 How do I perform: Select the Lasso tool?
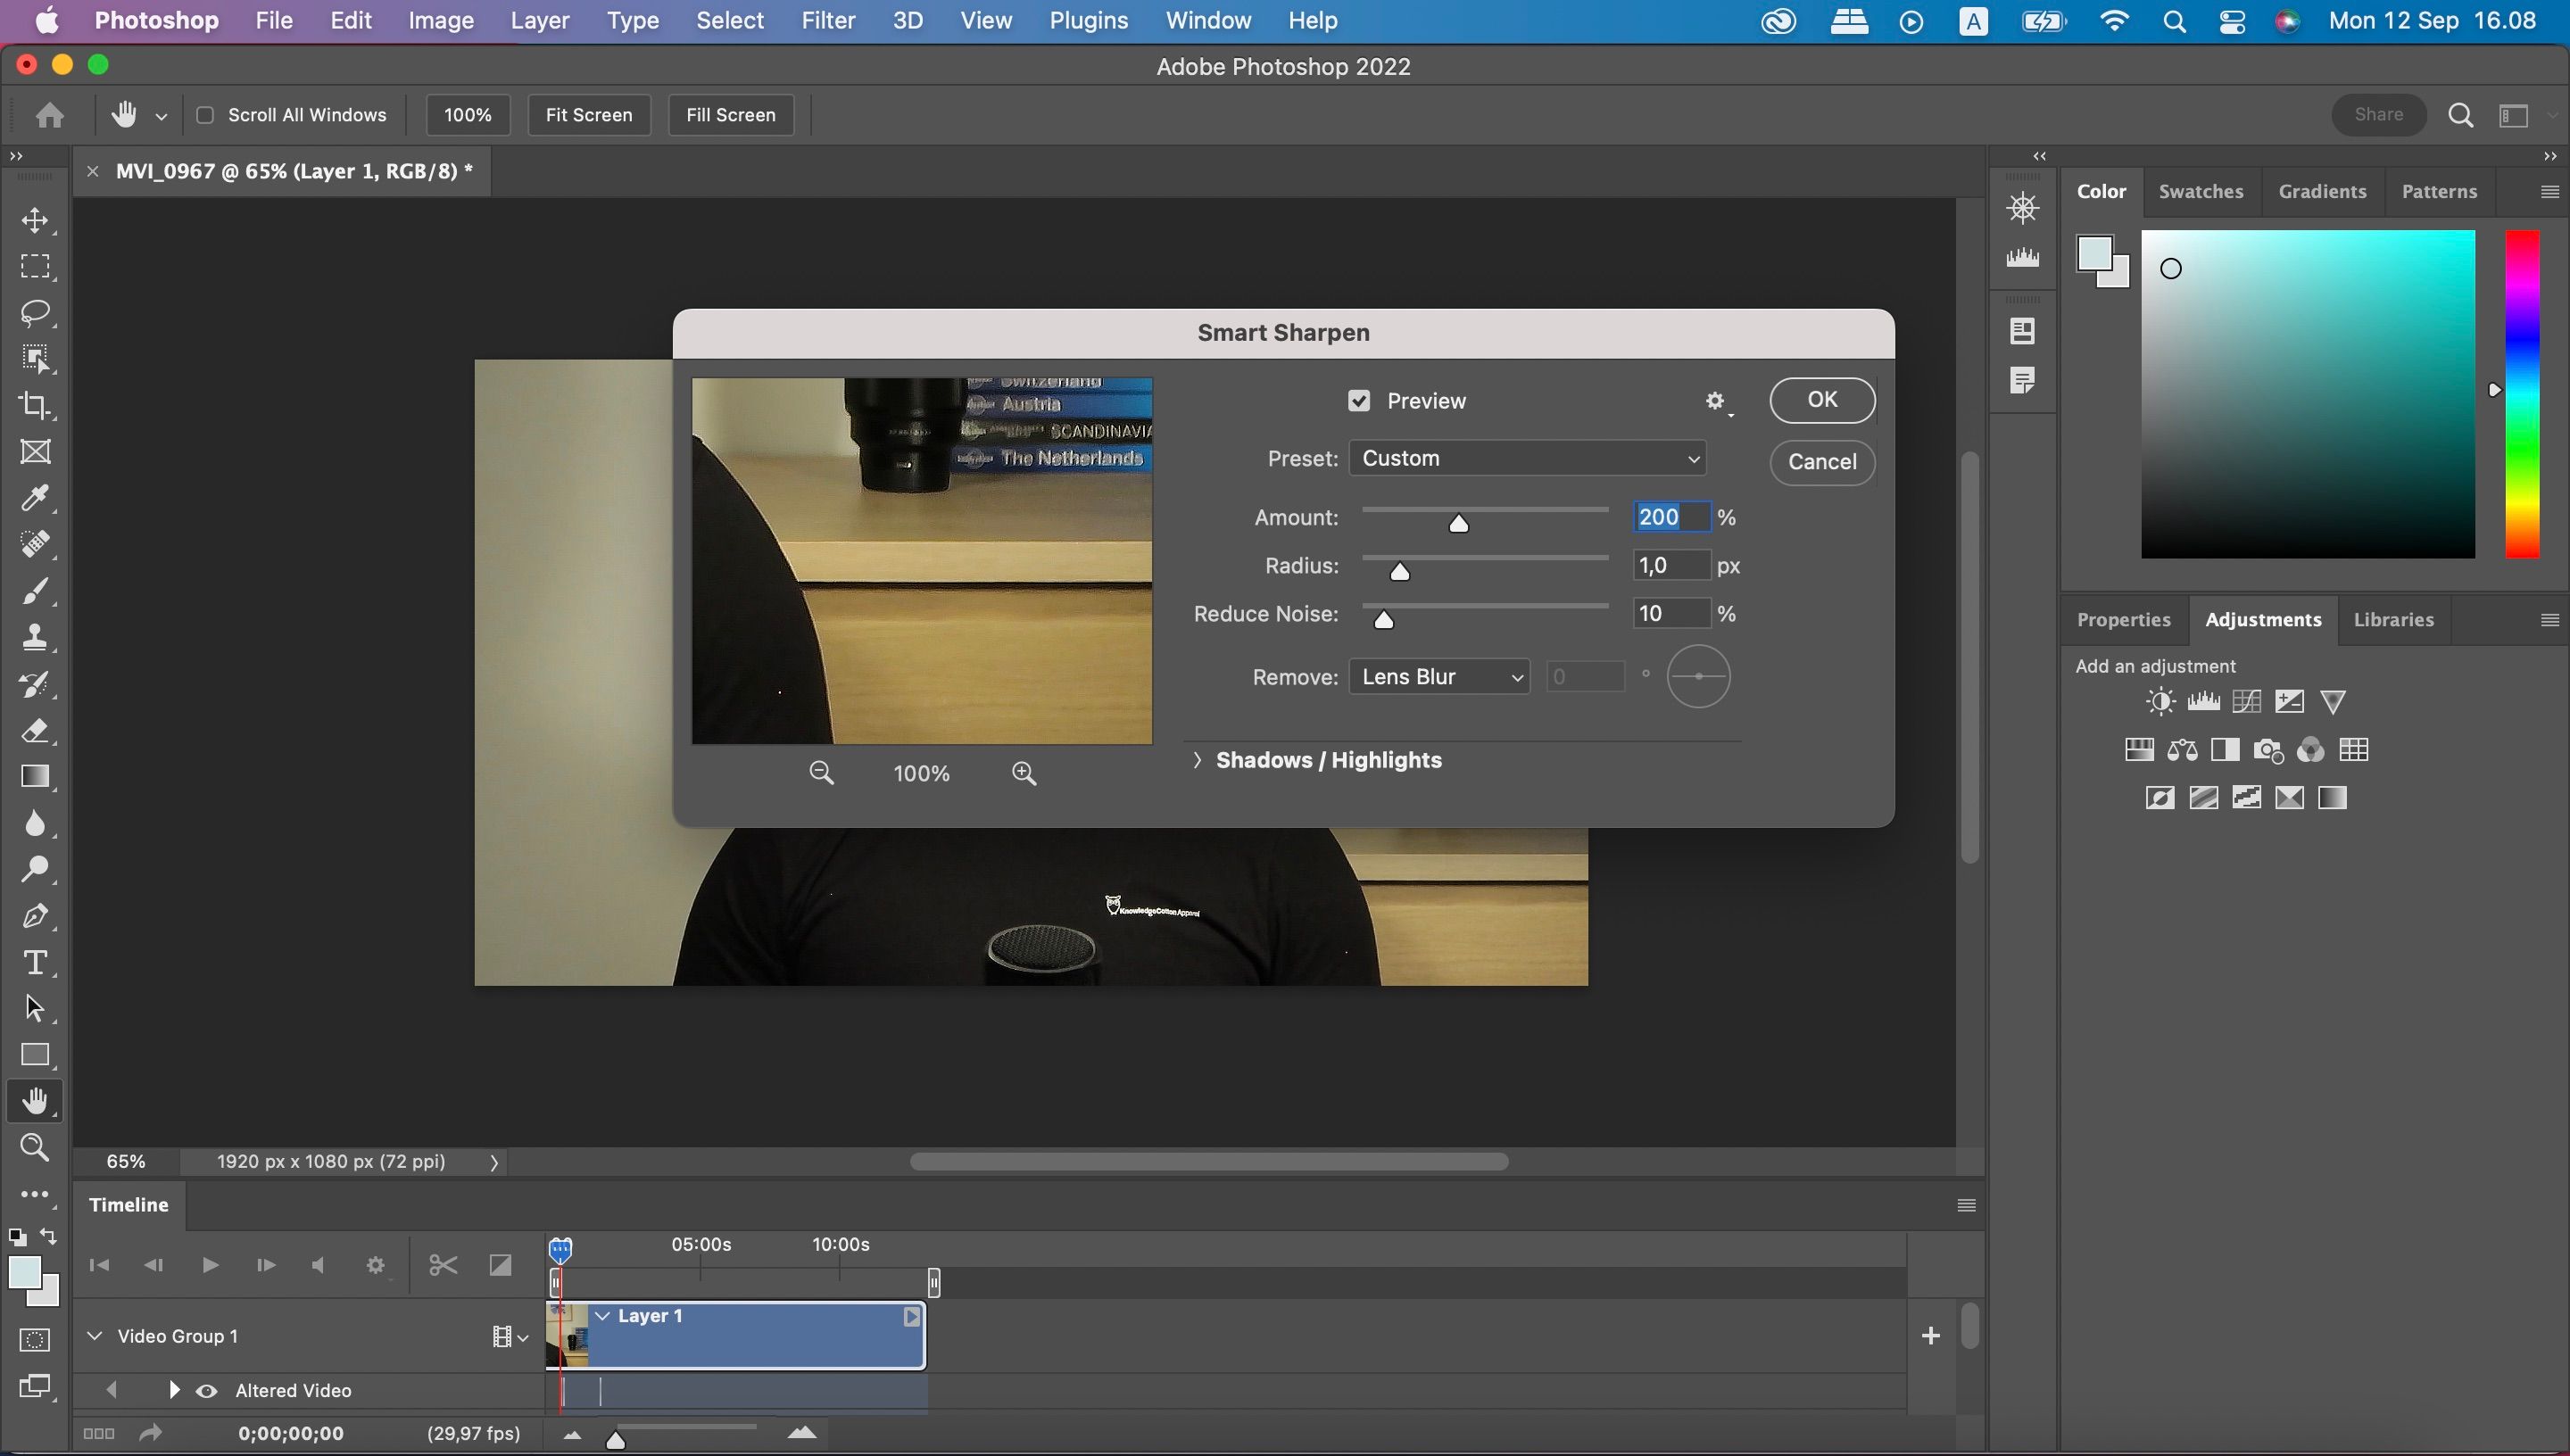coord(35,312)
